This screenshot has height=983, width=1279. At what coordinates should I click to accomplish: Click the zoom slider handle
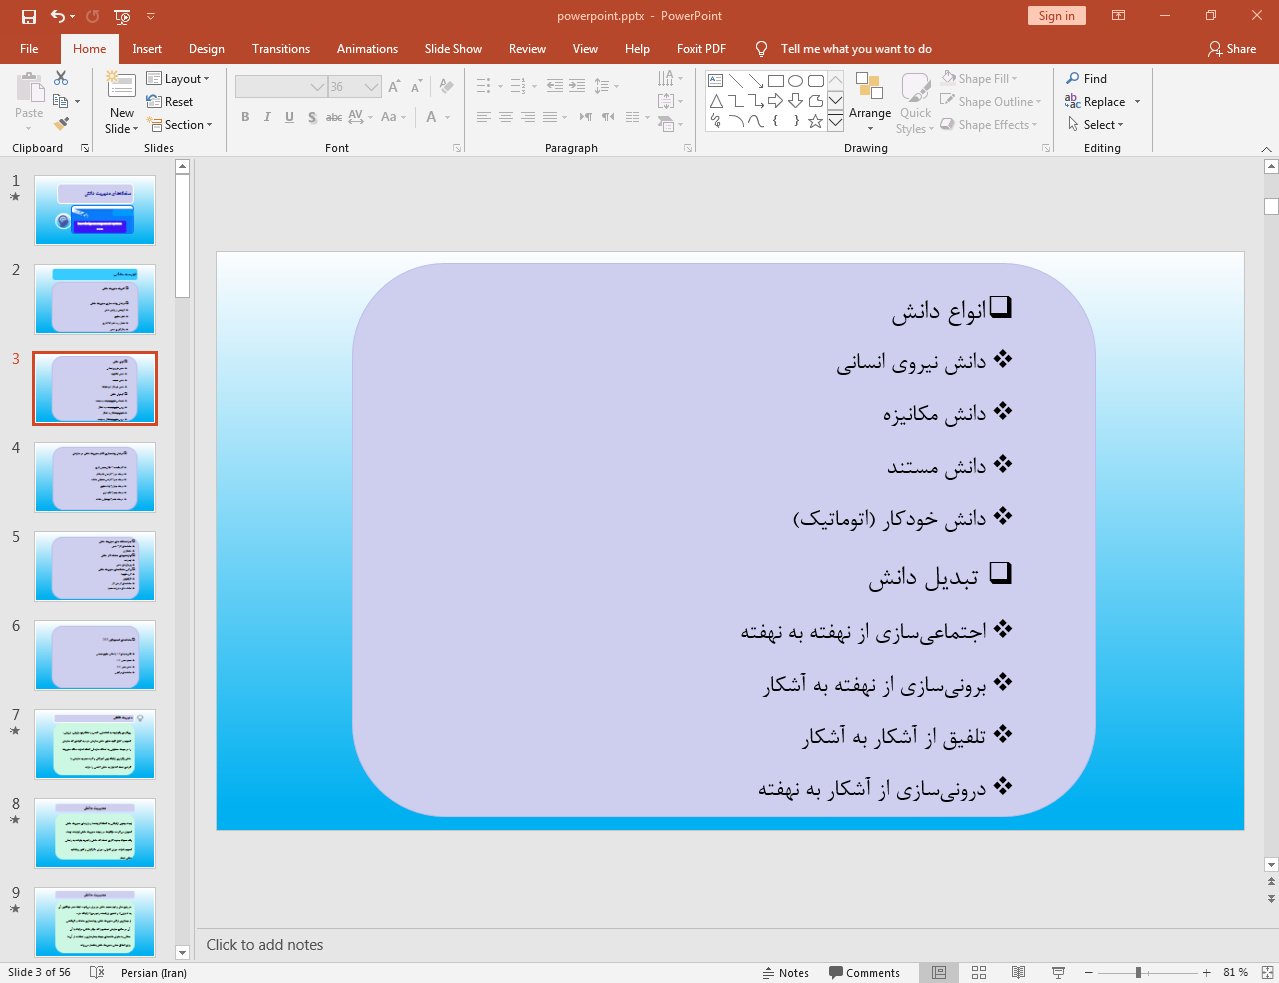pyautogui.click(x=1138, y=972)
